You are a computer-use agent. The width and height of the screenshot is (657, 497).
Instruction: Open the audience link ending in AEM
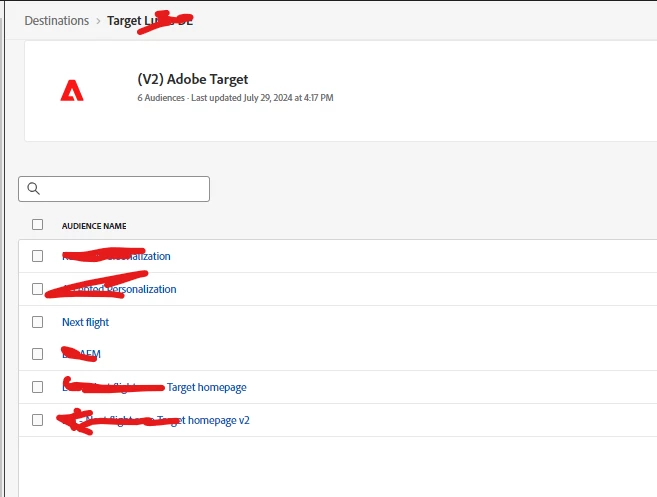click(x=81, y=354)
